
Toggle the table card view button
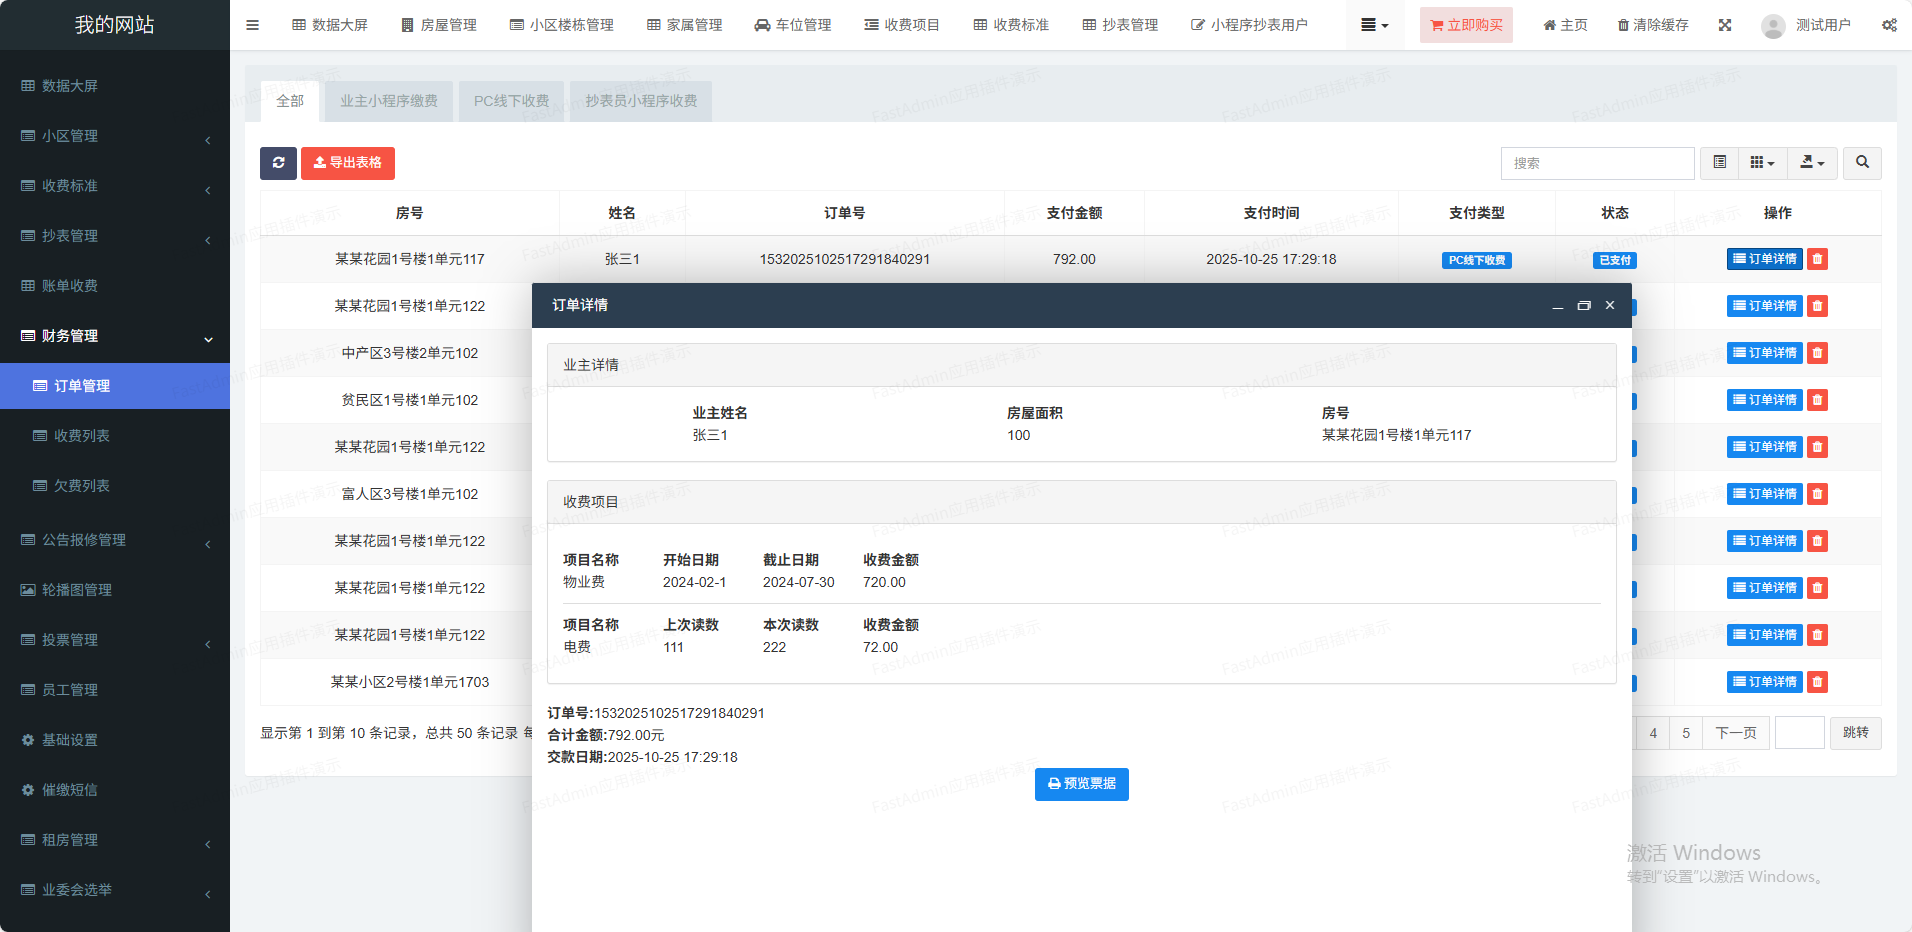tap(1719, 163)
